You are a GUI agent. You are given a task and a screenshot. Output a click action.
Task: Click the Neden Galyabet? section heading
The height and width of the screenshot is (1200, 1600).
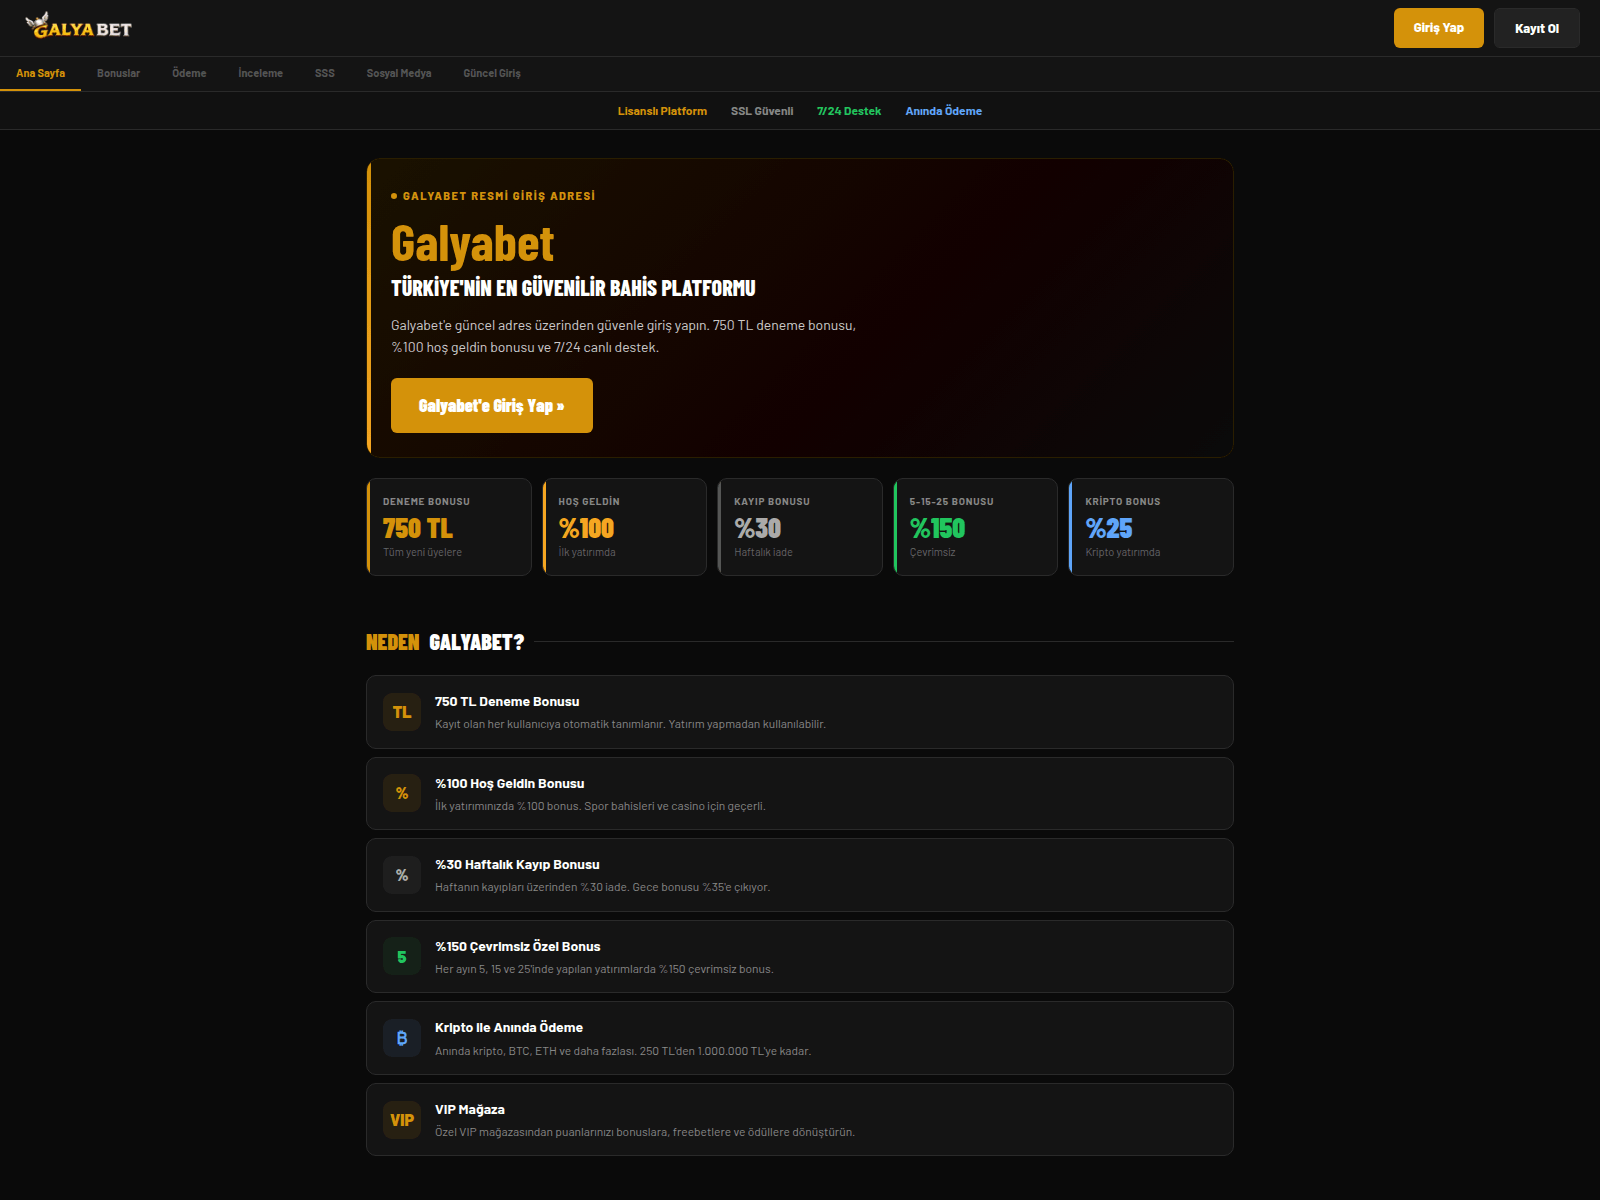(445, 642)
